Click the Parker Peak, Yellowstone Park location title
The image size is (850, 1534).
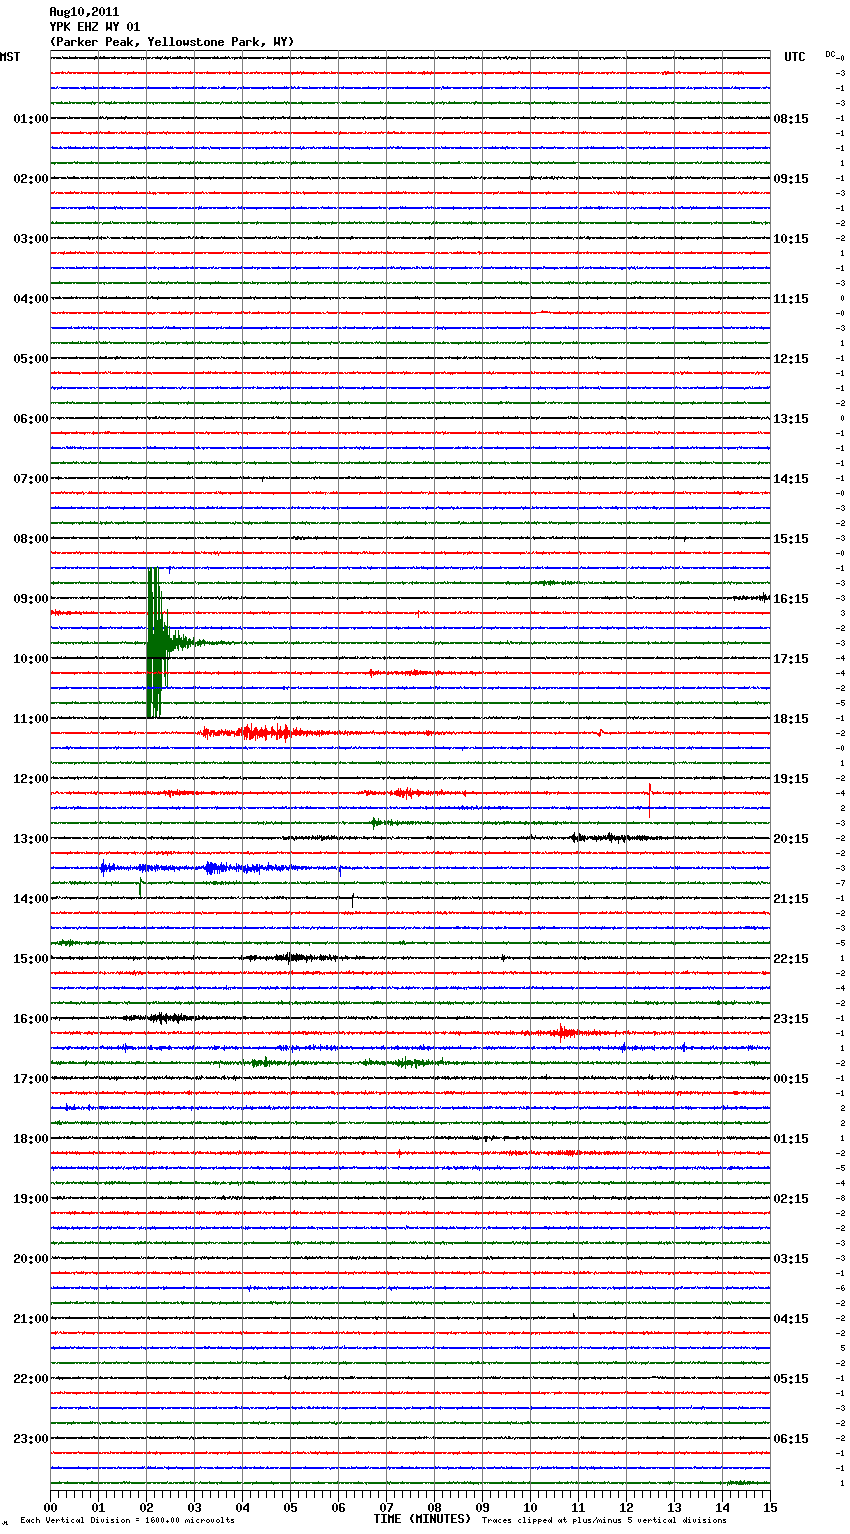point(172,42)
